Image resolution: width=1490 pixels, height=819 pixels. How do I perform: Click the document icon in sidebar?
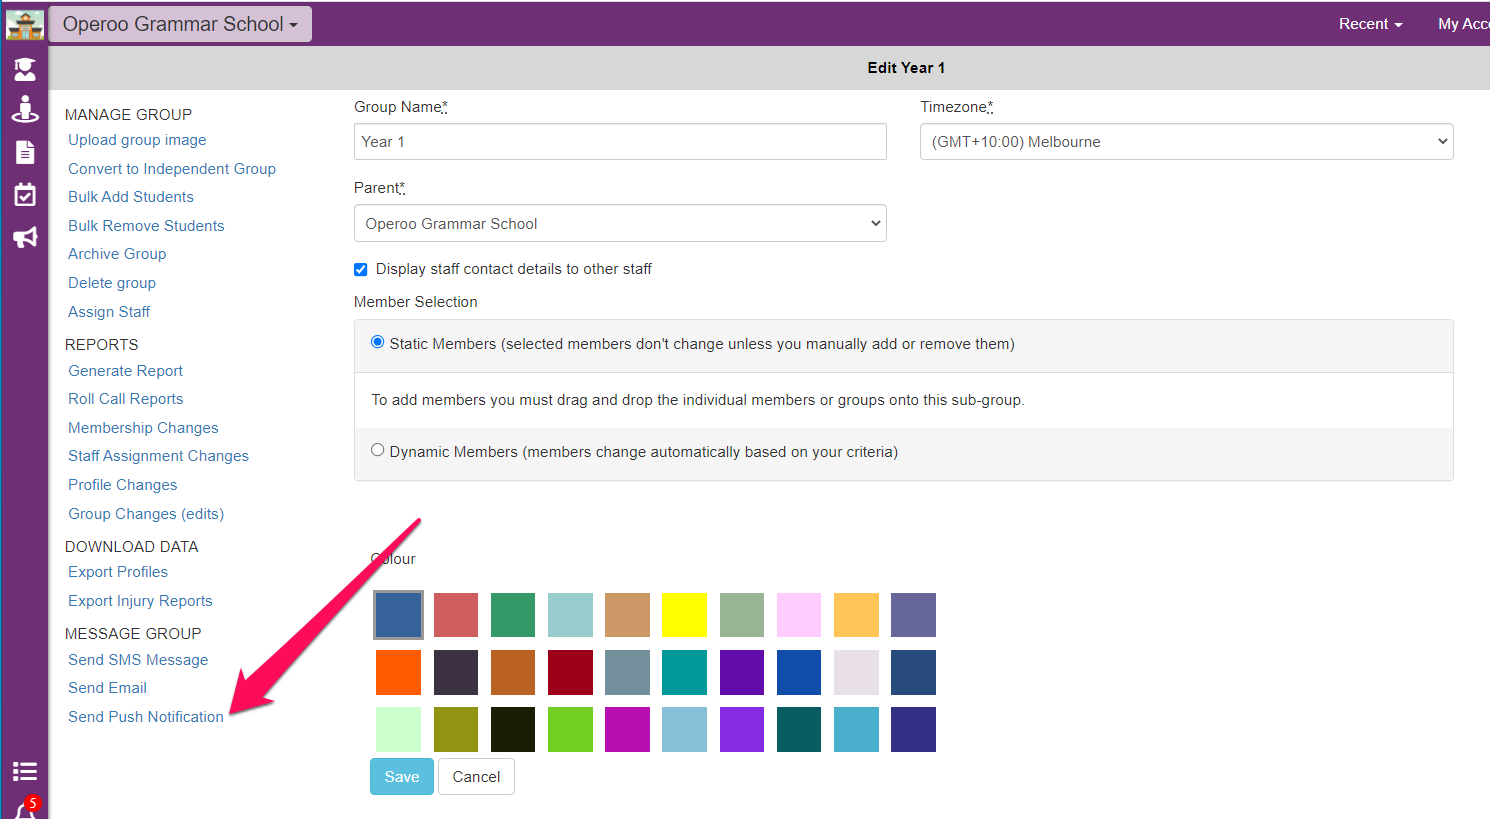[24, 152]
